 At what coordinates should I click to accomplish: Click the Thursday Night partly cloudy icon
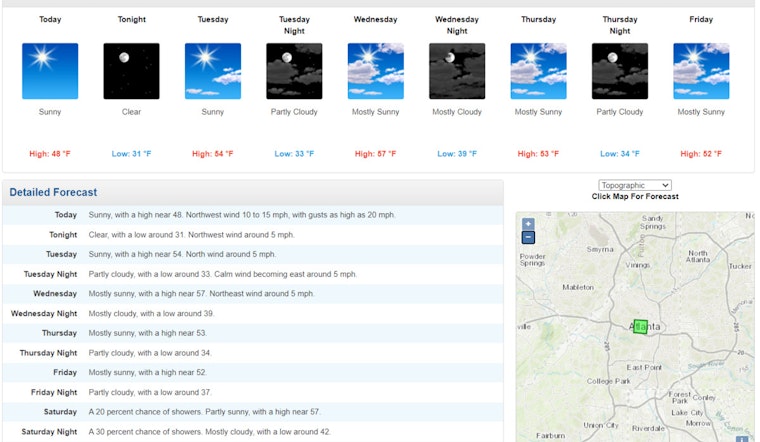tap(620, 71)
